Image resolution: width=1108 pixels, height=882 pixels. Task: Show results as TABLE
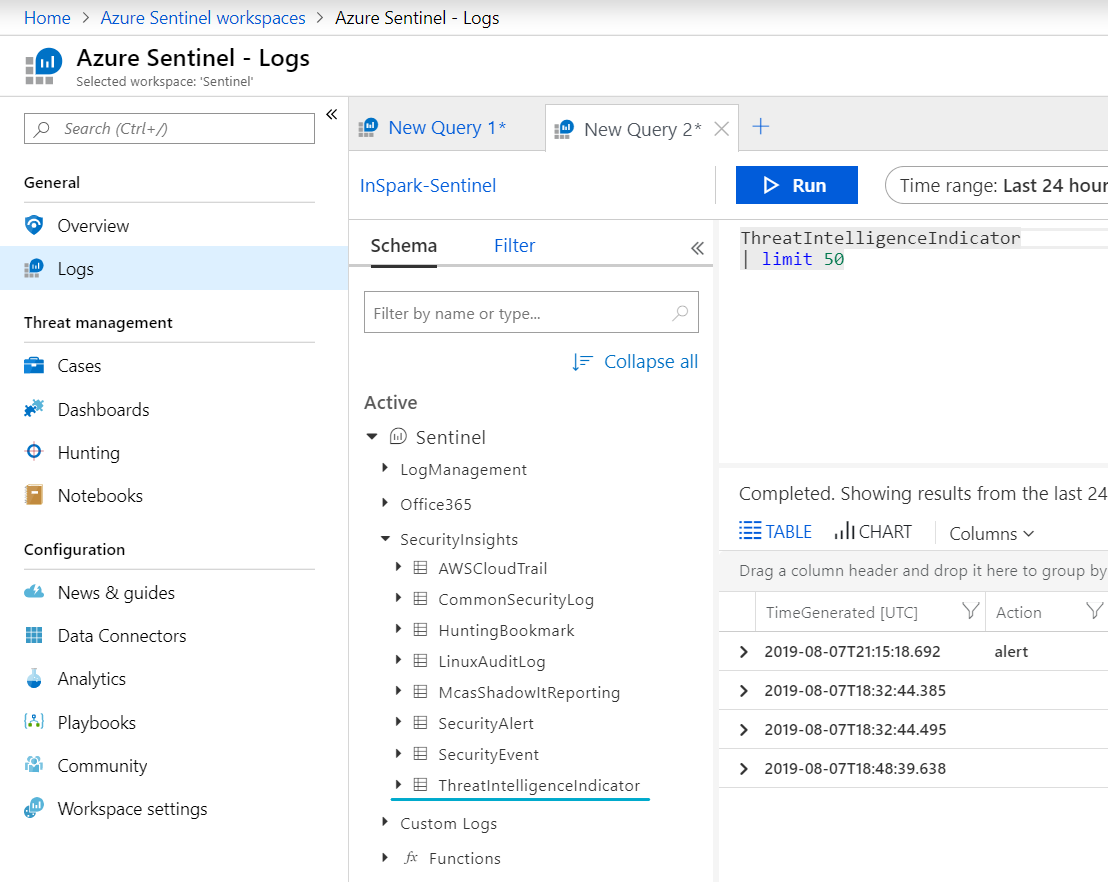coord(775,531)
